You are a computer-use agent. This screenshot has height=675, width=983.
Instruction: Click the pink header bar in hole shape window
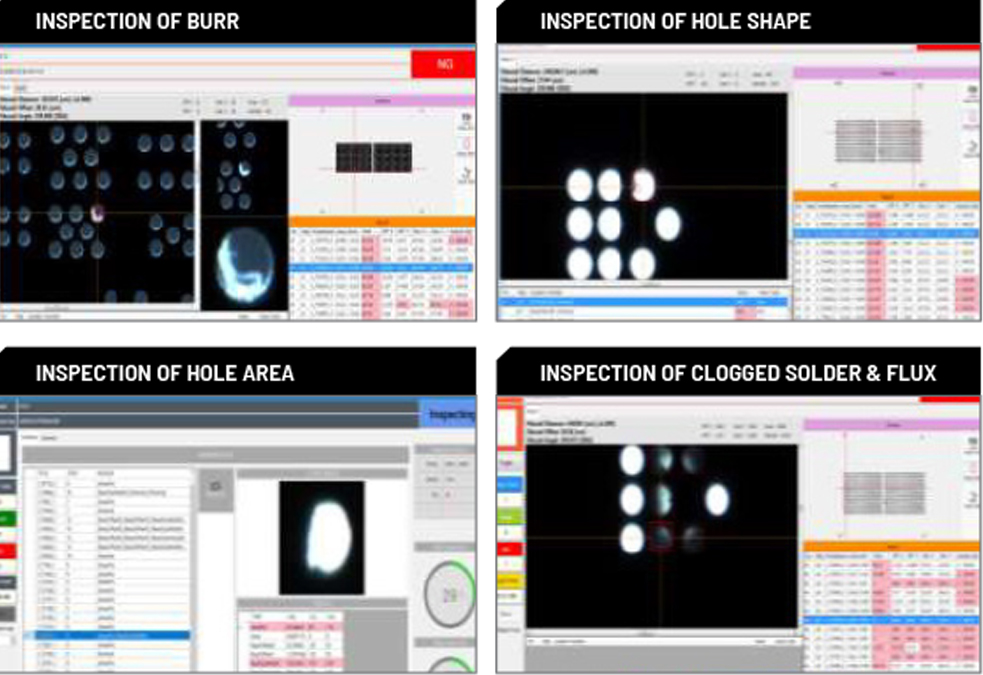pos(886,73)
